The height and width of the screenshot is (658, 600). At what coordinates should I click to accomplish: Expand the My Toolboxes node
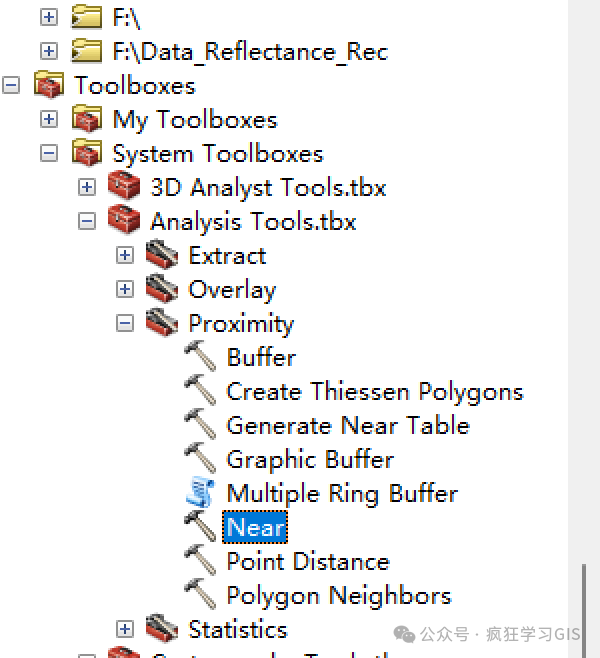(x=49, y=119)
